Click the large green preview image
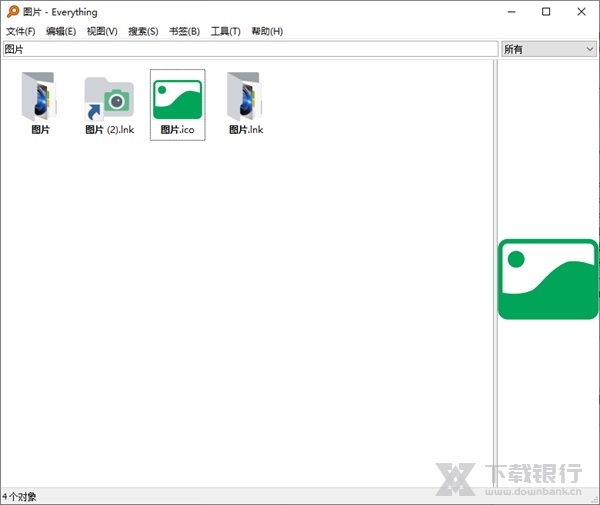This screenshot has height=505, width=600. 548,279
